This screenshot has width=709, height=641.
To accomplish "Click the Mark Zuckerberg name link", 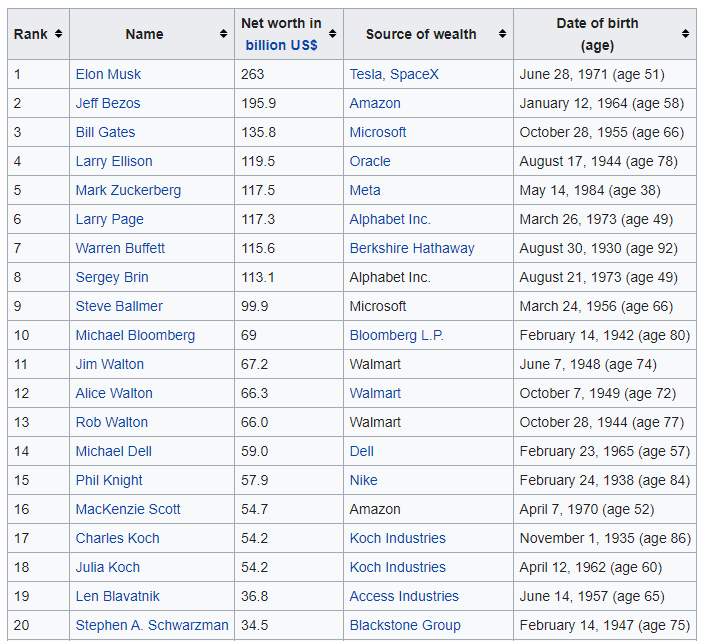I will 128,190.
